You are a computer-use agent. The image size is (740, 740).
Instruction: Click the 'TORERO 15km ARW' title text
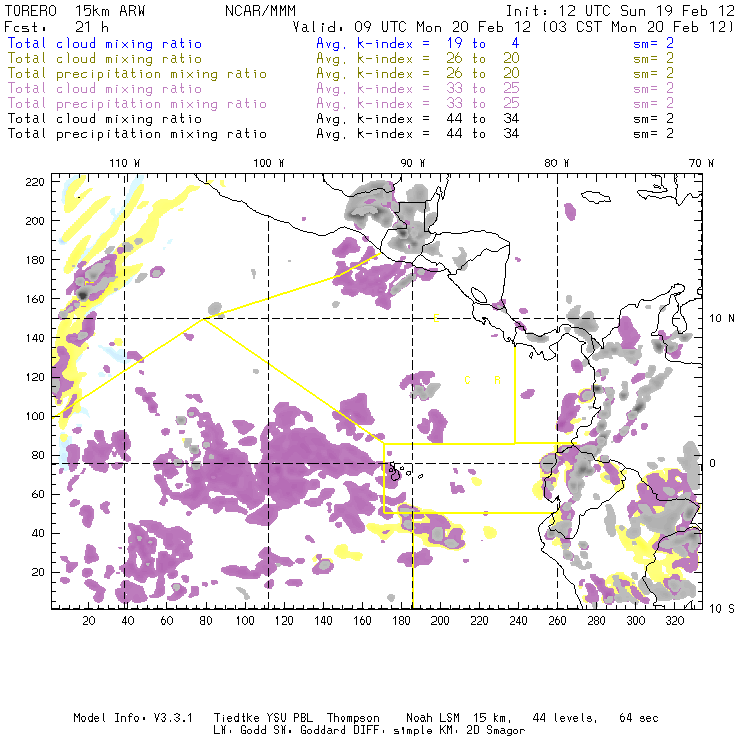tap(75, 11)
